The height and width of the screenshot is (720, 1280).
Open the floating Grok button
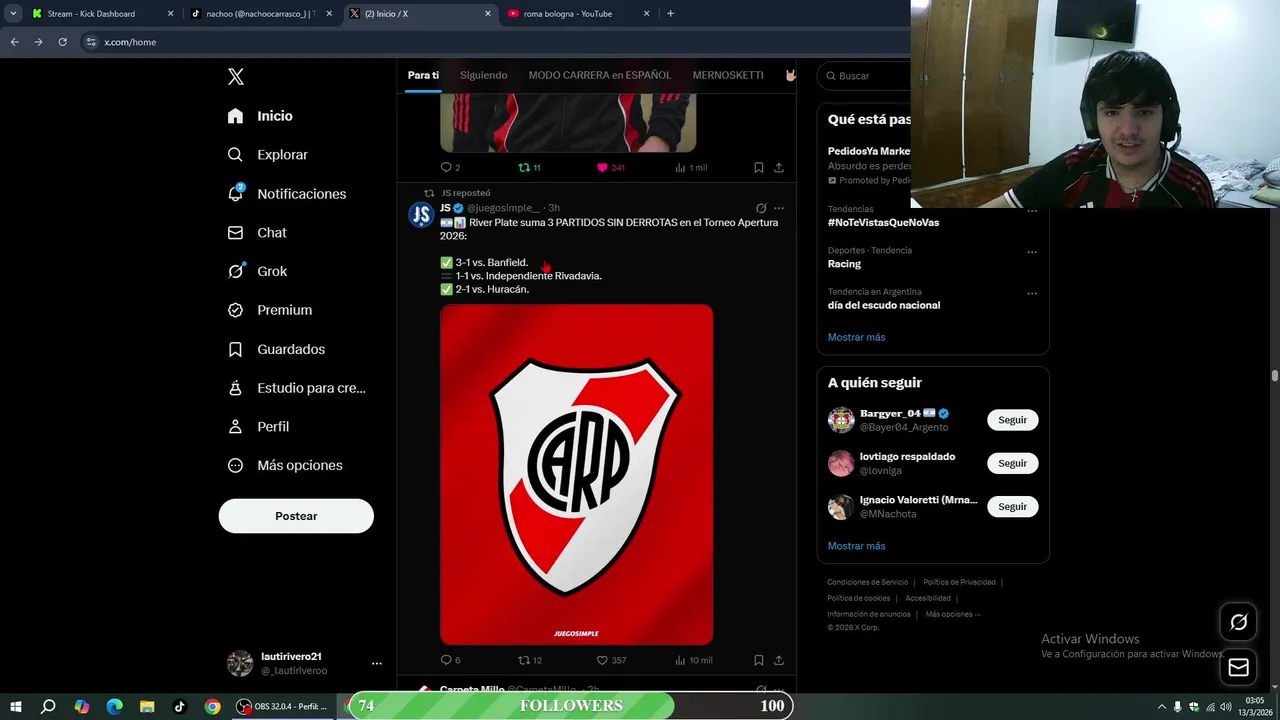coord(1238,622)
